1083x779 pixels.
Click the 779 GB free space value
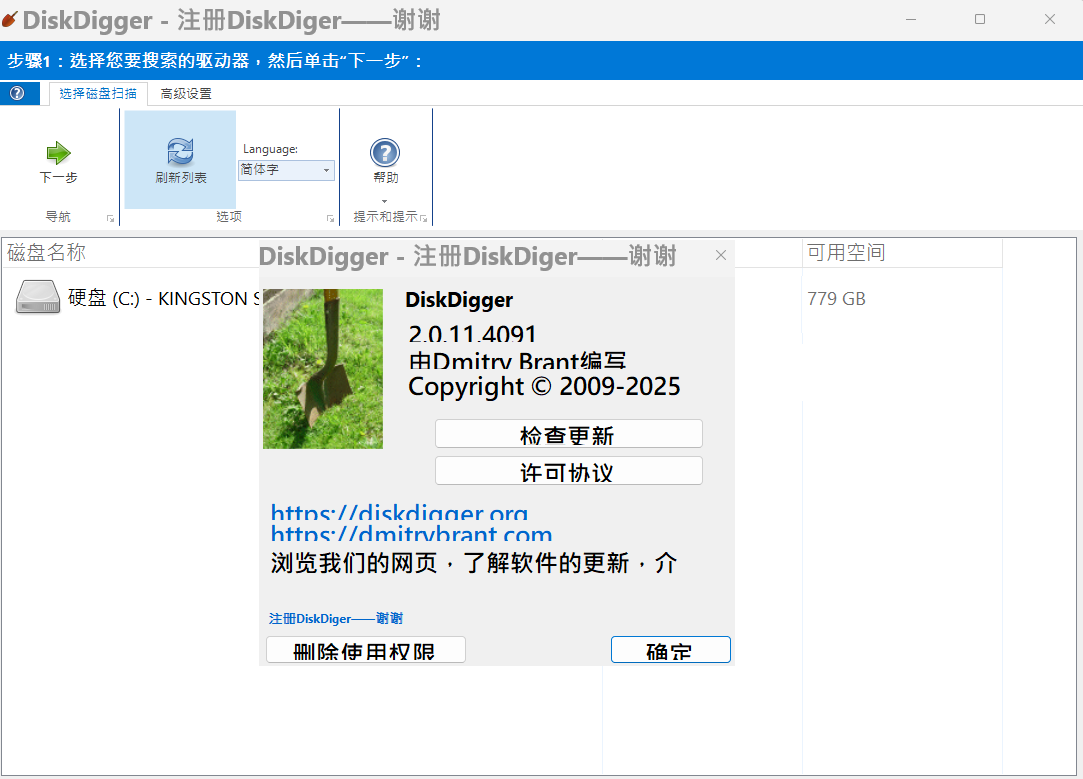point(836,298)
